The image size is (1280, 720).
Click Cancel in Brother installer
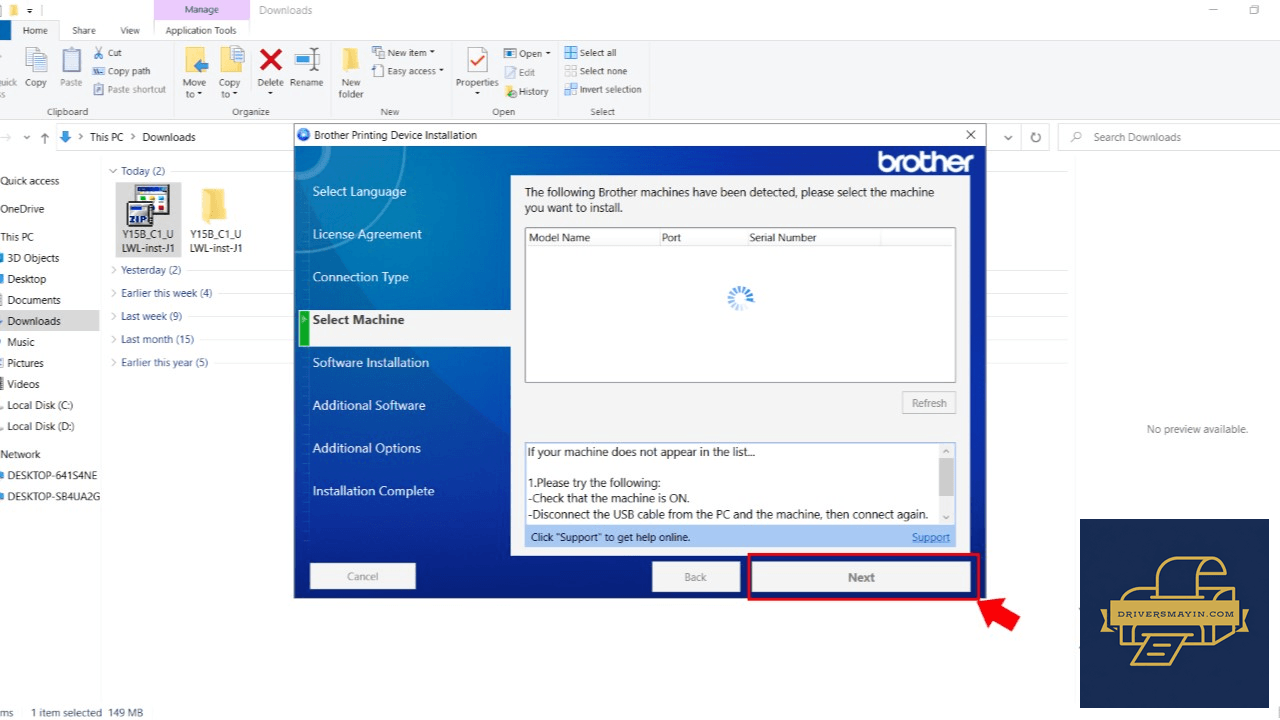(363, 576)
